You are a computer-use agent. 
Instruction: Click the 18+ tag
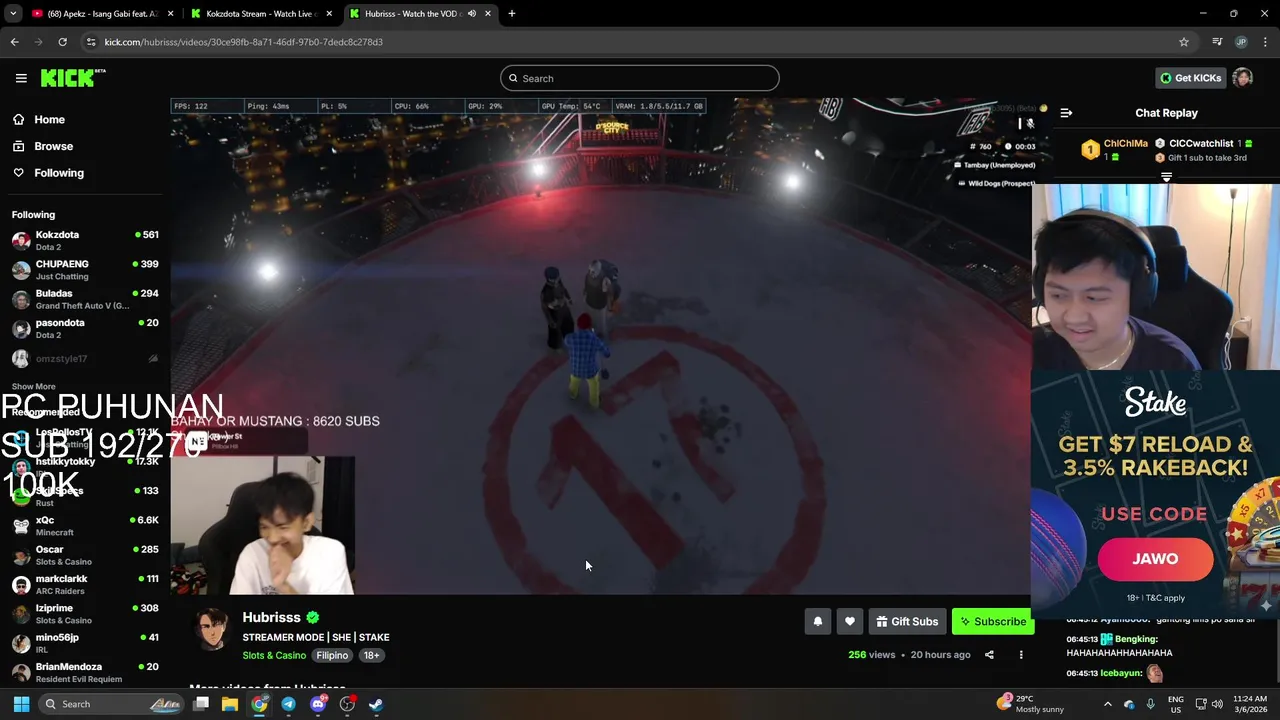371,656
